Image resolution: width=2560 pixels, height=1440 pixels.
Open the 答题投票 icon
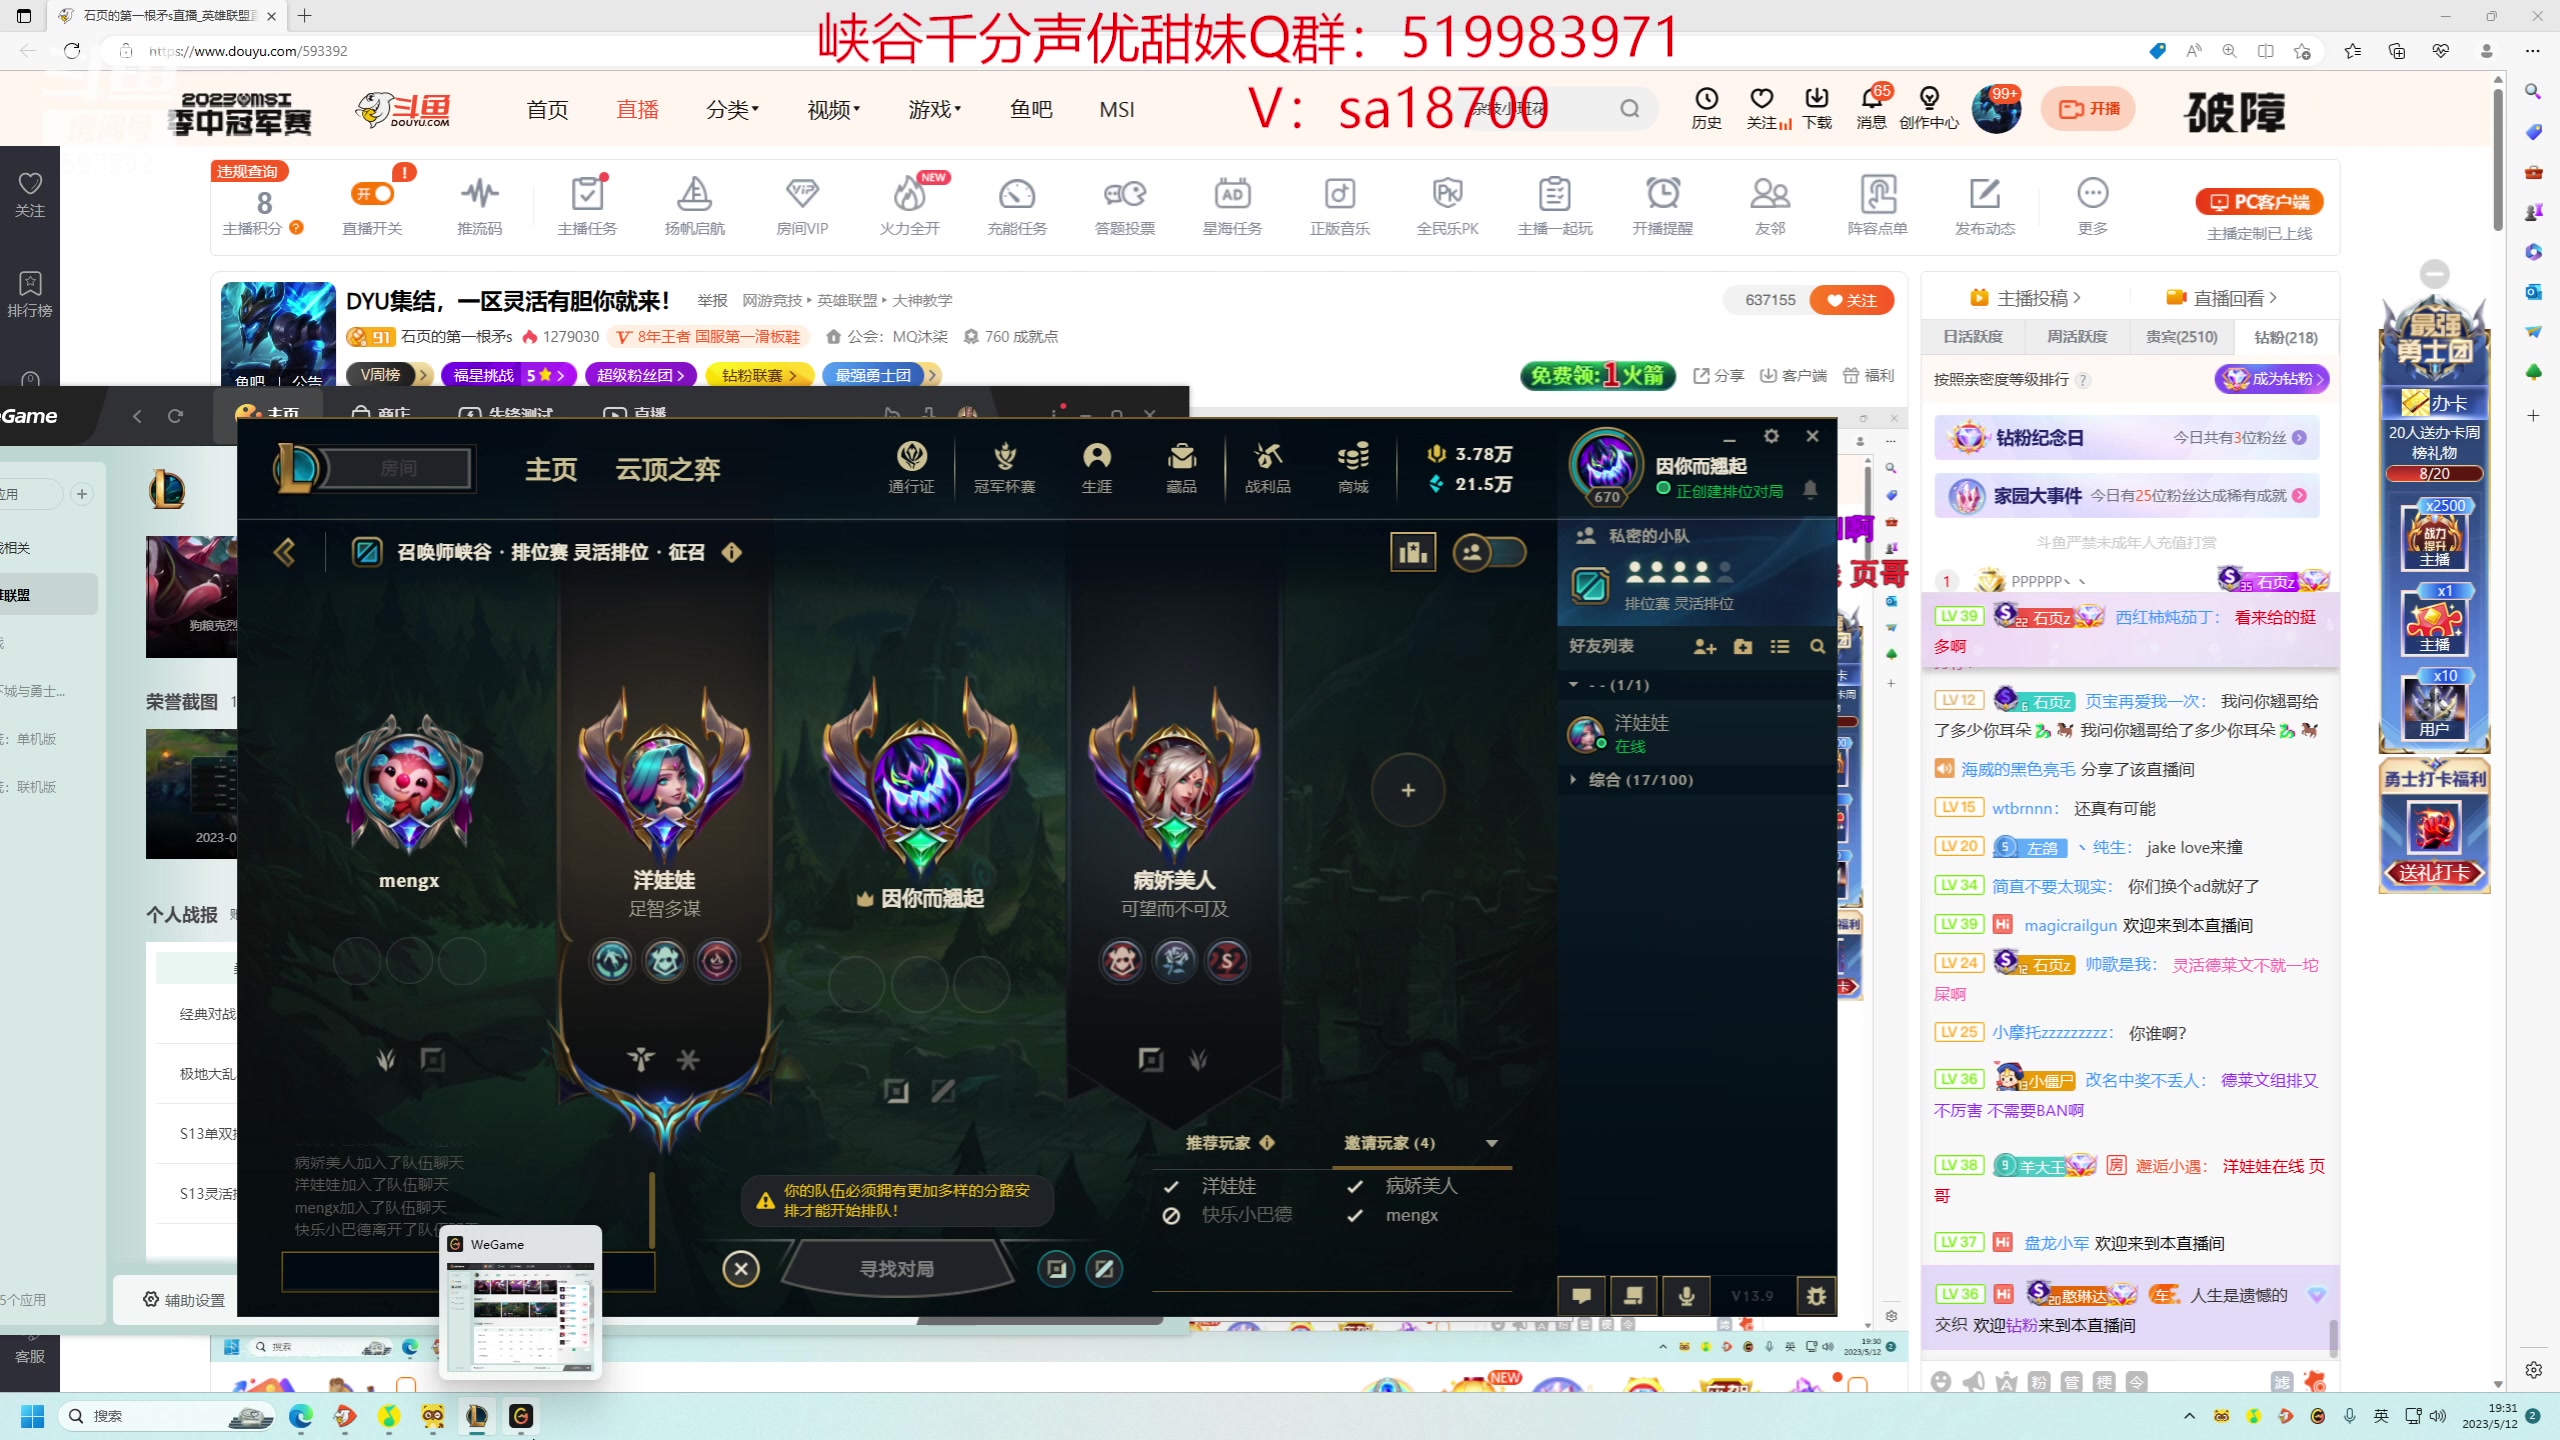pyautogui.click(x=1125, y=206)
